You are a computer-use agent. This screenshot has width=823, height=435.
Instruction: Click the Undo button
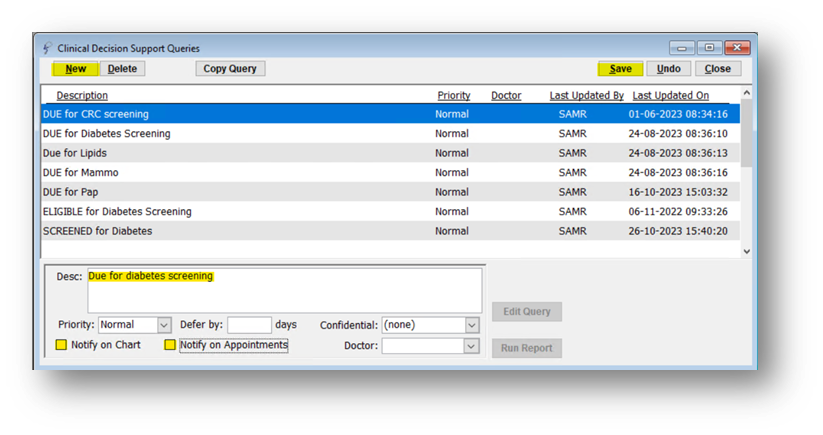click(669, 69)
